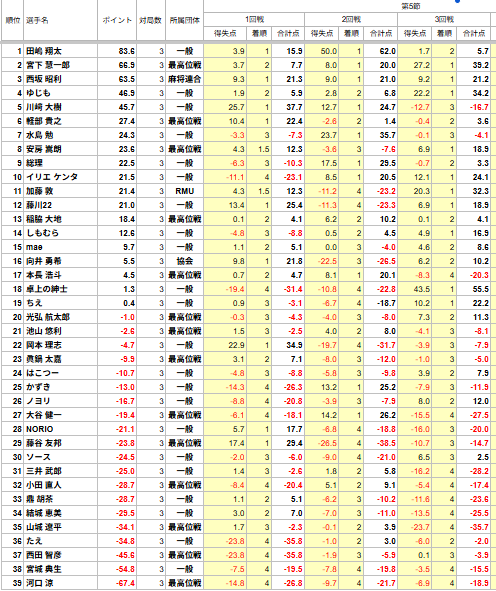The width and height of the screenshot is (496, 591).
Task: Select player name 光弘 航太郎
Action: click(48, 317)
